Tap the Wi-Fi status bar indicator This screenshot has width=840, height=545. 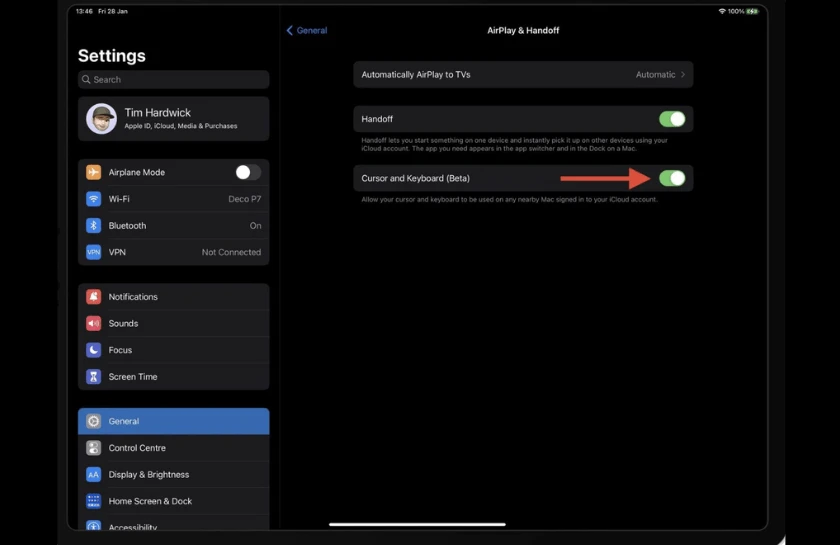pos(722,11)
